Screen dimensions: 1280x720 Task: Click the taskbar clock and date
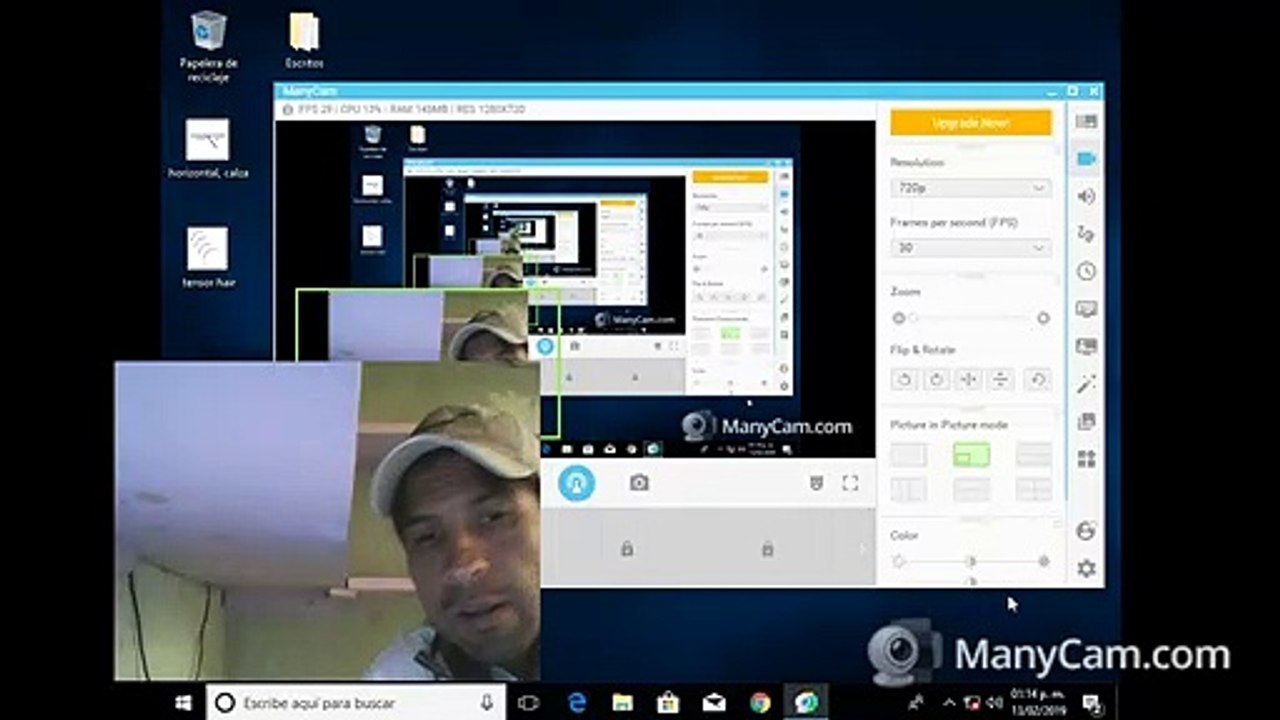(1037, 702)
